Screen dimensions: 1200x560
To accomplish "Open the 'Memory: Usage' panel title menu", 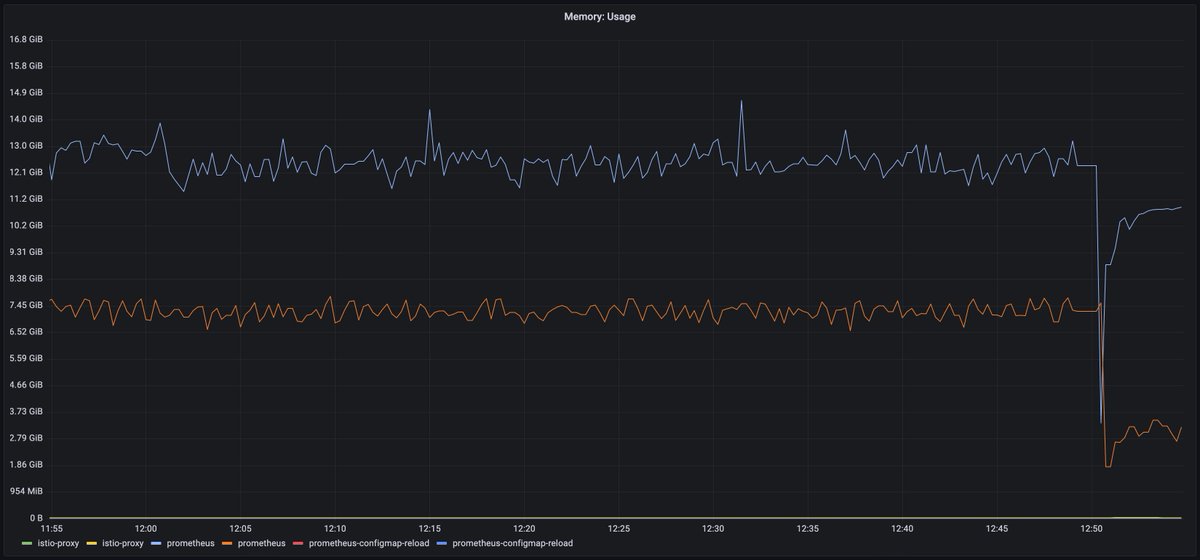I will pos(599,16).
